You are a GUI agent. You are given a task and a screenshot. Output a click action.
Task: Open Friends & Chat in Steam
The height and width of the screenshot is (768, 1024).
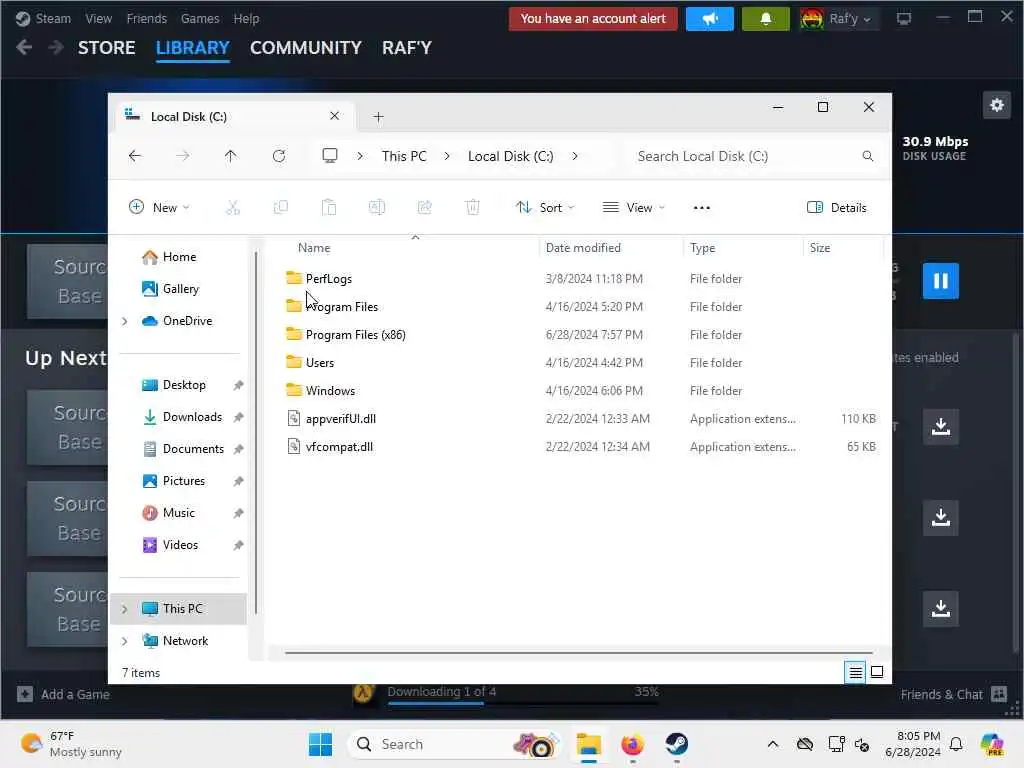point(953,694)
